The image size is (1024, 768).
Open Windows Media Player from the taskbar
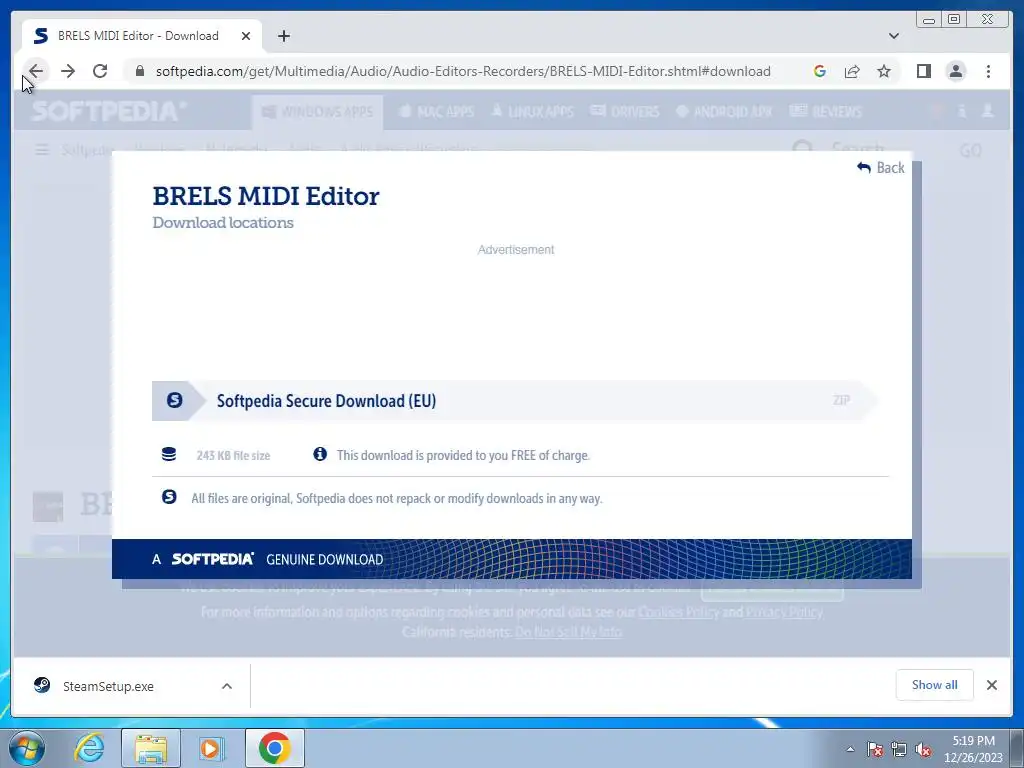(x=211, y=748)
